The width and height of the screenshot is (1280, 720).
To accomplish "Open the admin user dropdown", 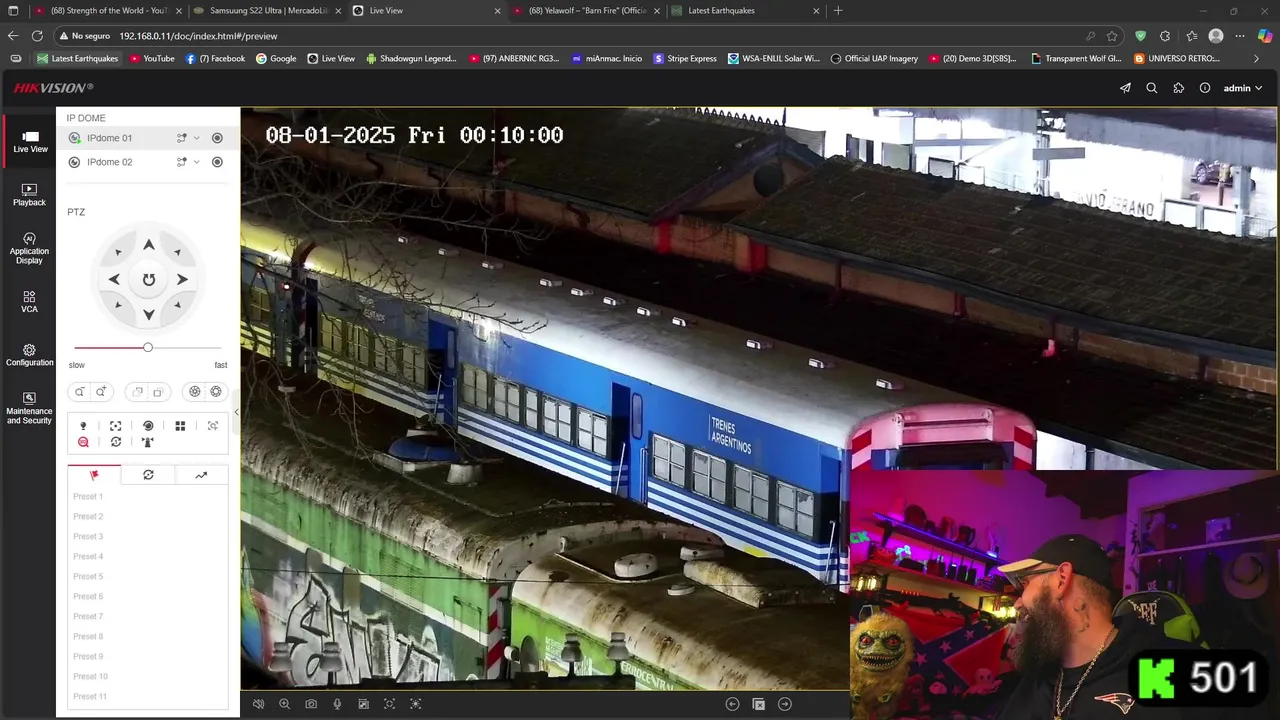I will [1242, 88].
